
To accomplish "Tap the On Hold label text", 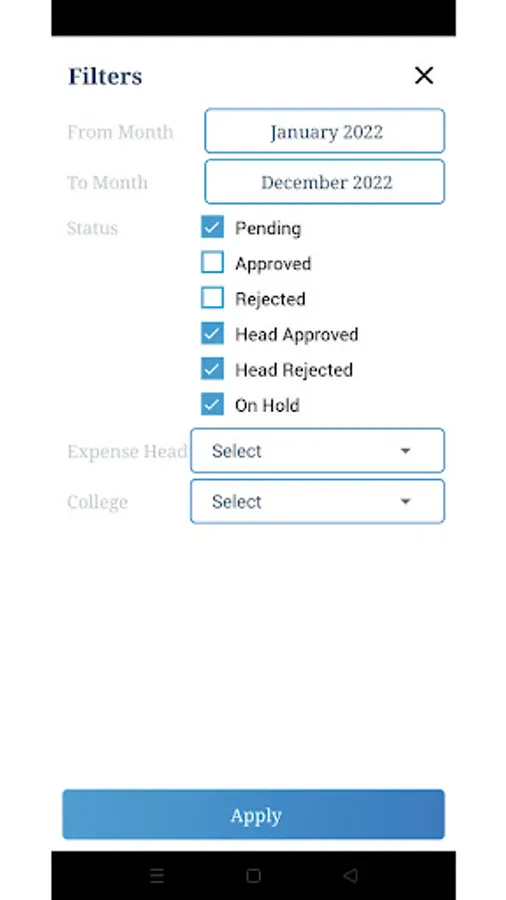I will pos(267,405).
